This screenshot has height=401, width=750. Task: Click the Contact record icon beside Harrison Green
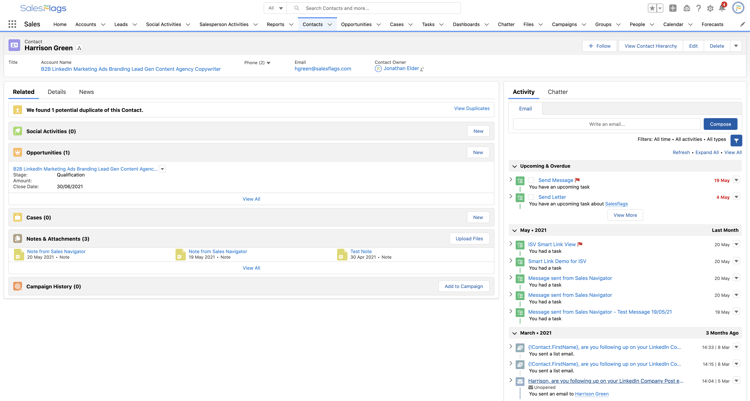(14, 45)
